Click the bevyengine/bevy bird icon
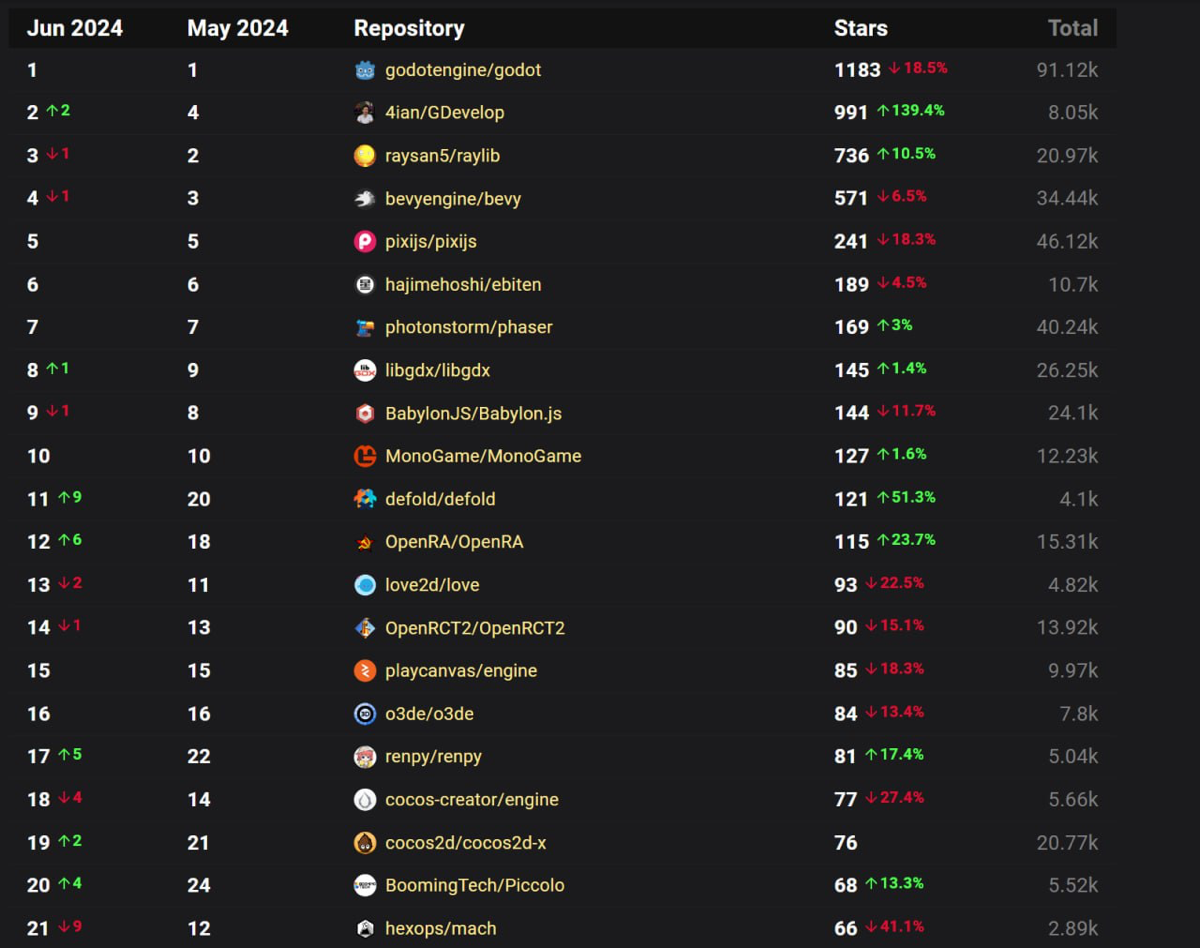Screen dimensions: 1200x948 [365, 199]
